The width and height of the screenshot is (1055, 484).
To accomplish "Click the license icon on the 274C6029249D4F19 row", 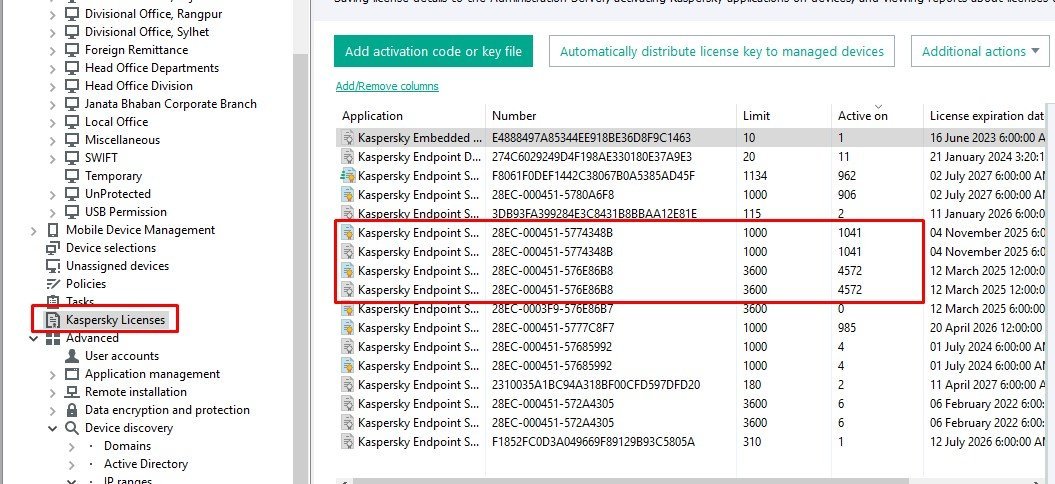I will pos(348,157).
